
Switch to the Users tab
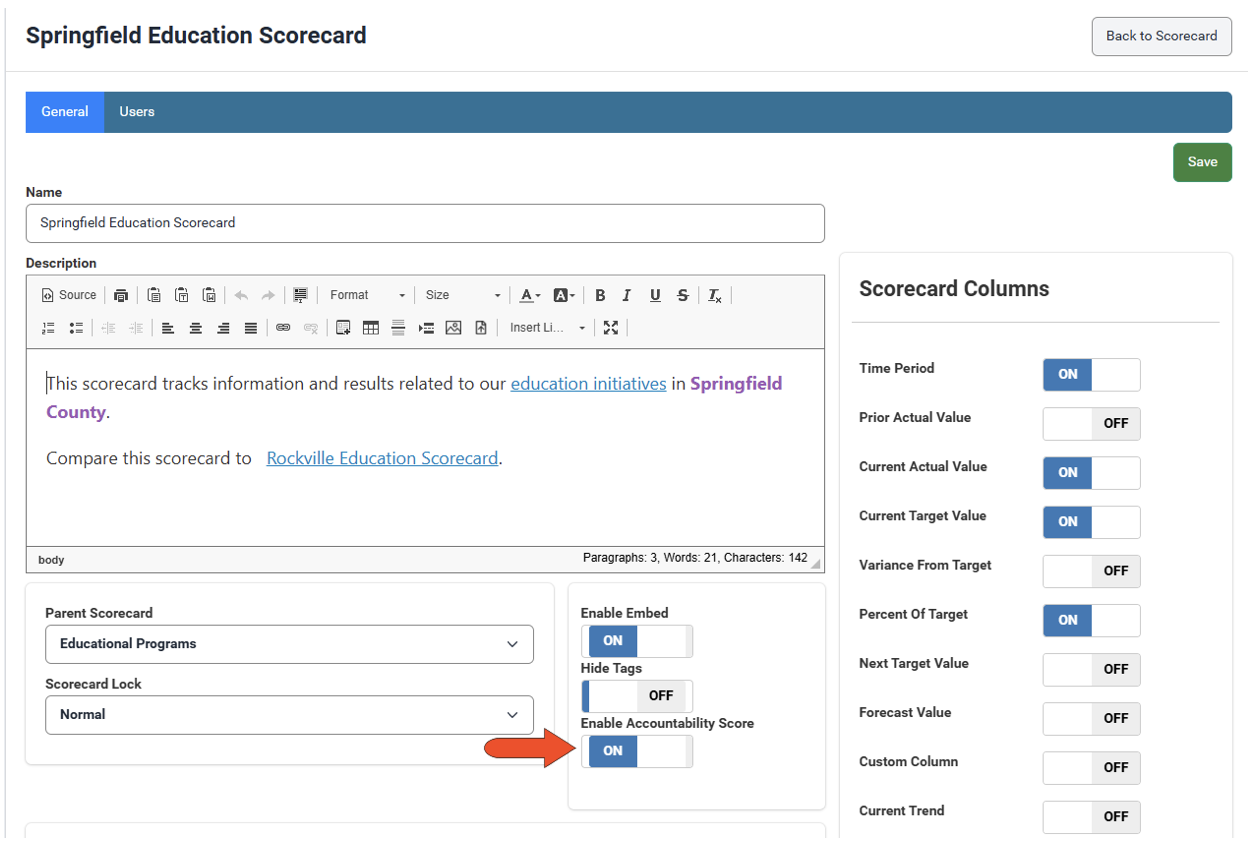(137, 112)
